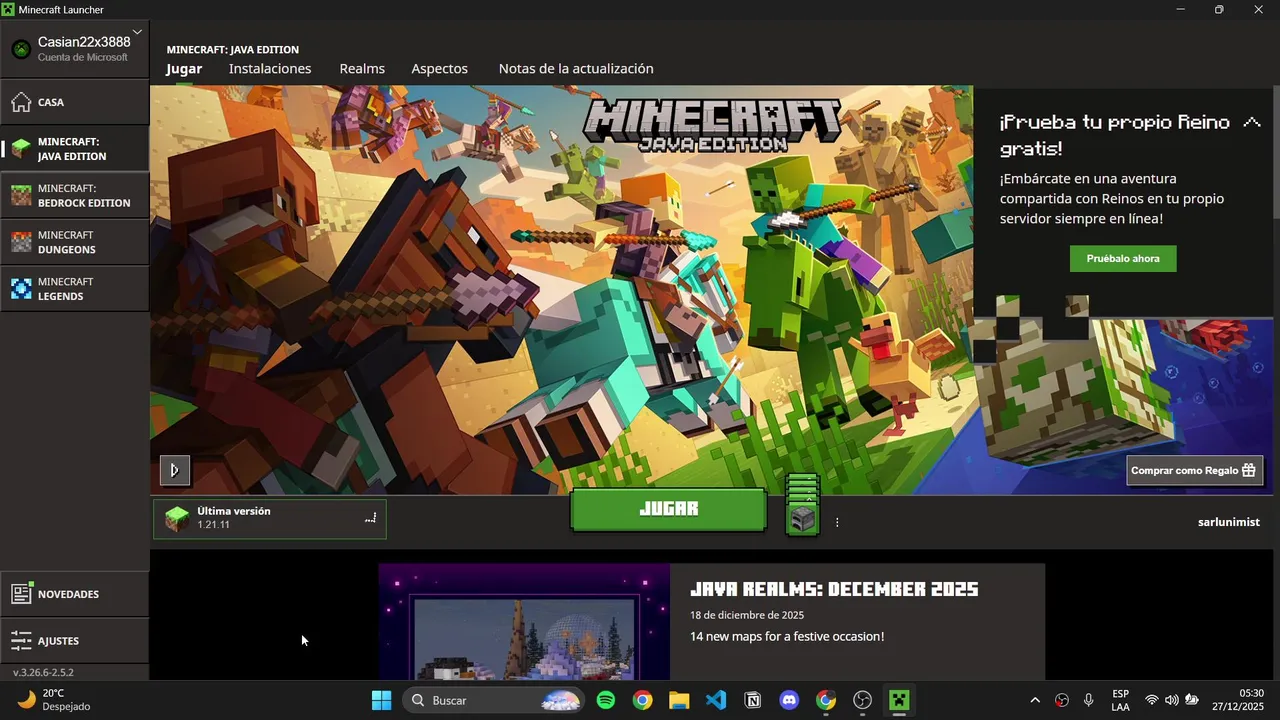The height and width of the screenshot is (720, 1280).
Task: Show hidden system tray icons chevron
Action: pyautogui.click(x=1035, y=700)
